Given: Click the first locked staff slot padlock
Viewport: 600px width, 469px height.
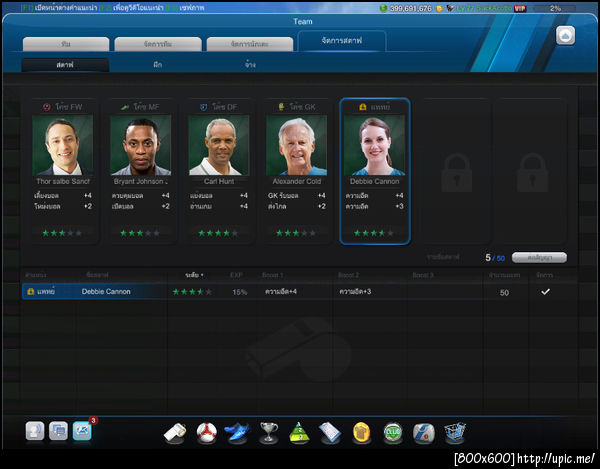Looking at the screenshot, I should click(x=457, y=173).
